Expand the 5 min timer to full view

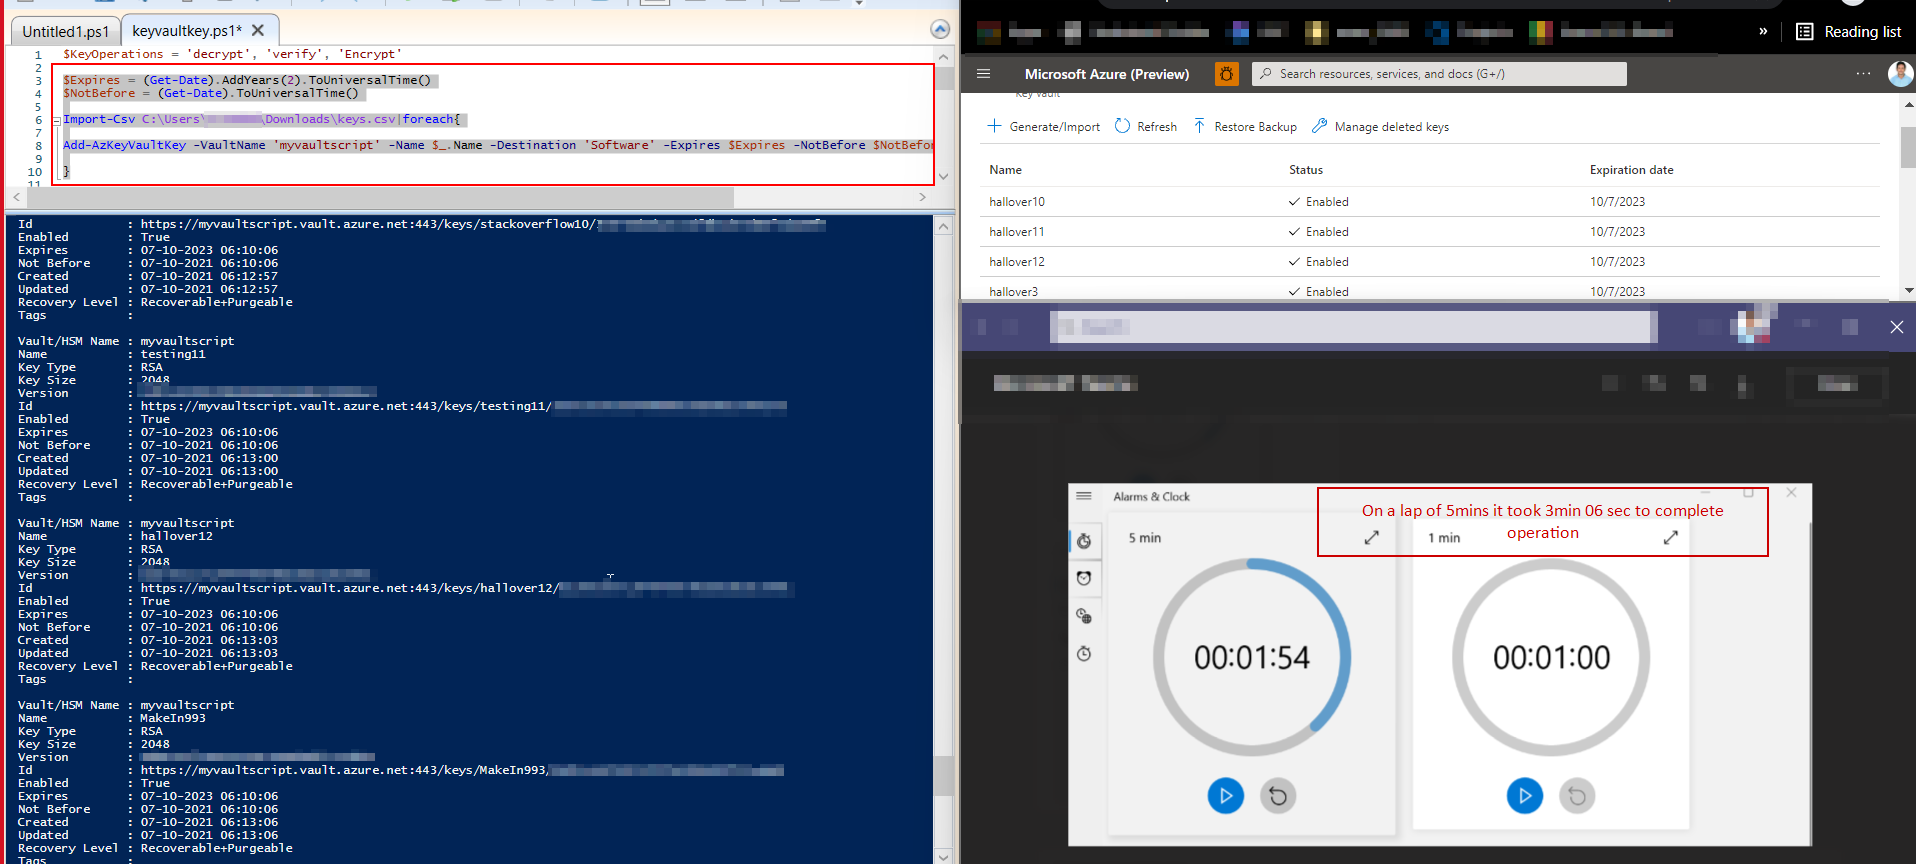click(x=1372, y=538)
